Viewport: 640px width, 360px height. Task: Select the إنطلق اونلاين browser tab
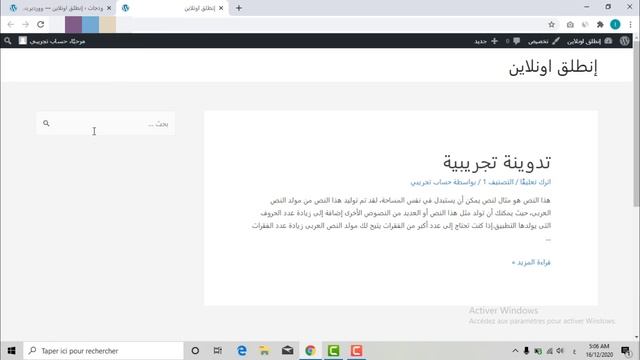point(171,8)
